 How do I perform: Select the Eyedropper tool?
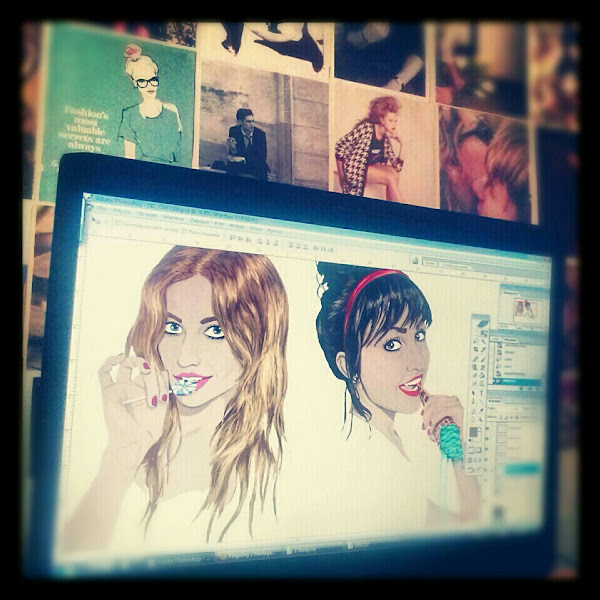click(481, 411)
